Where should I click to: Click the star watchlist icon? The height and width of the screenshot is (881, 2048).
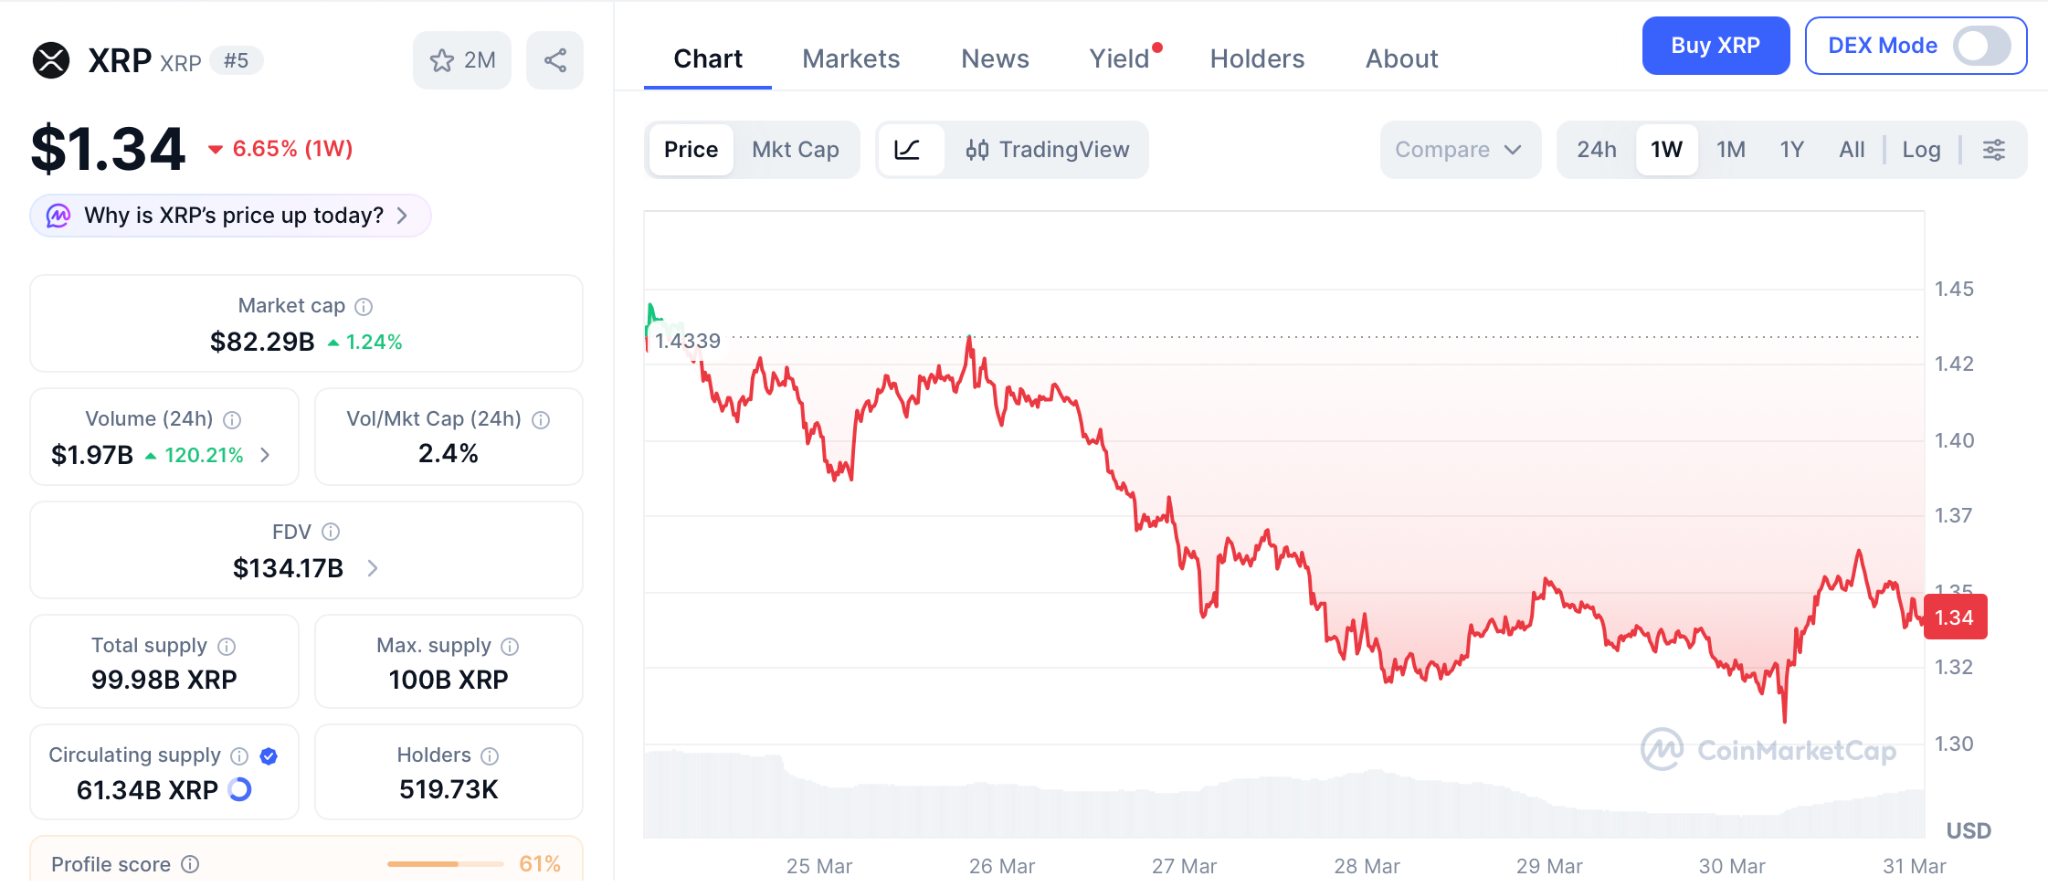442,61
